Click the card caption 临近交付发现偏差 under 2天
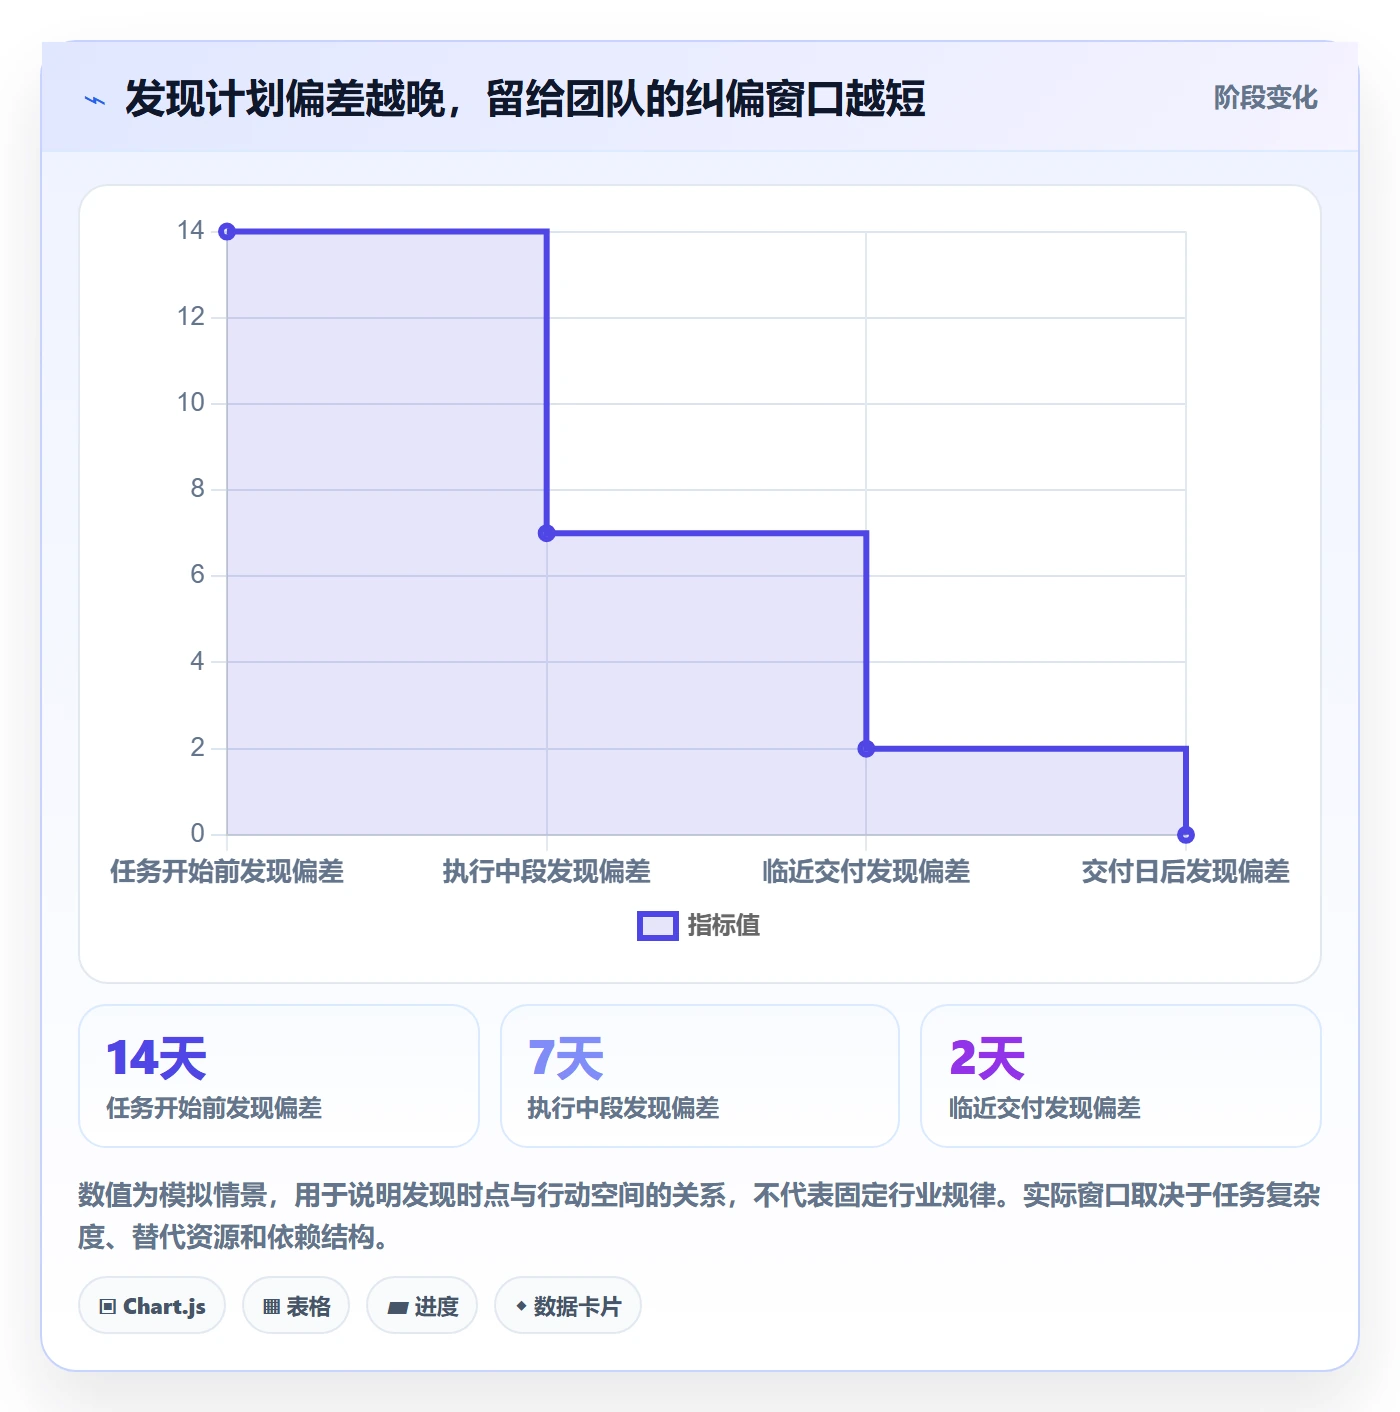 pyautogui.click(x=1045, y=1108)
